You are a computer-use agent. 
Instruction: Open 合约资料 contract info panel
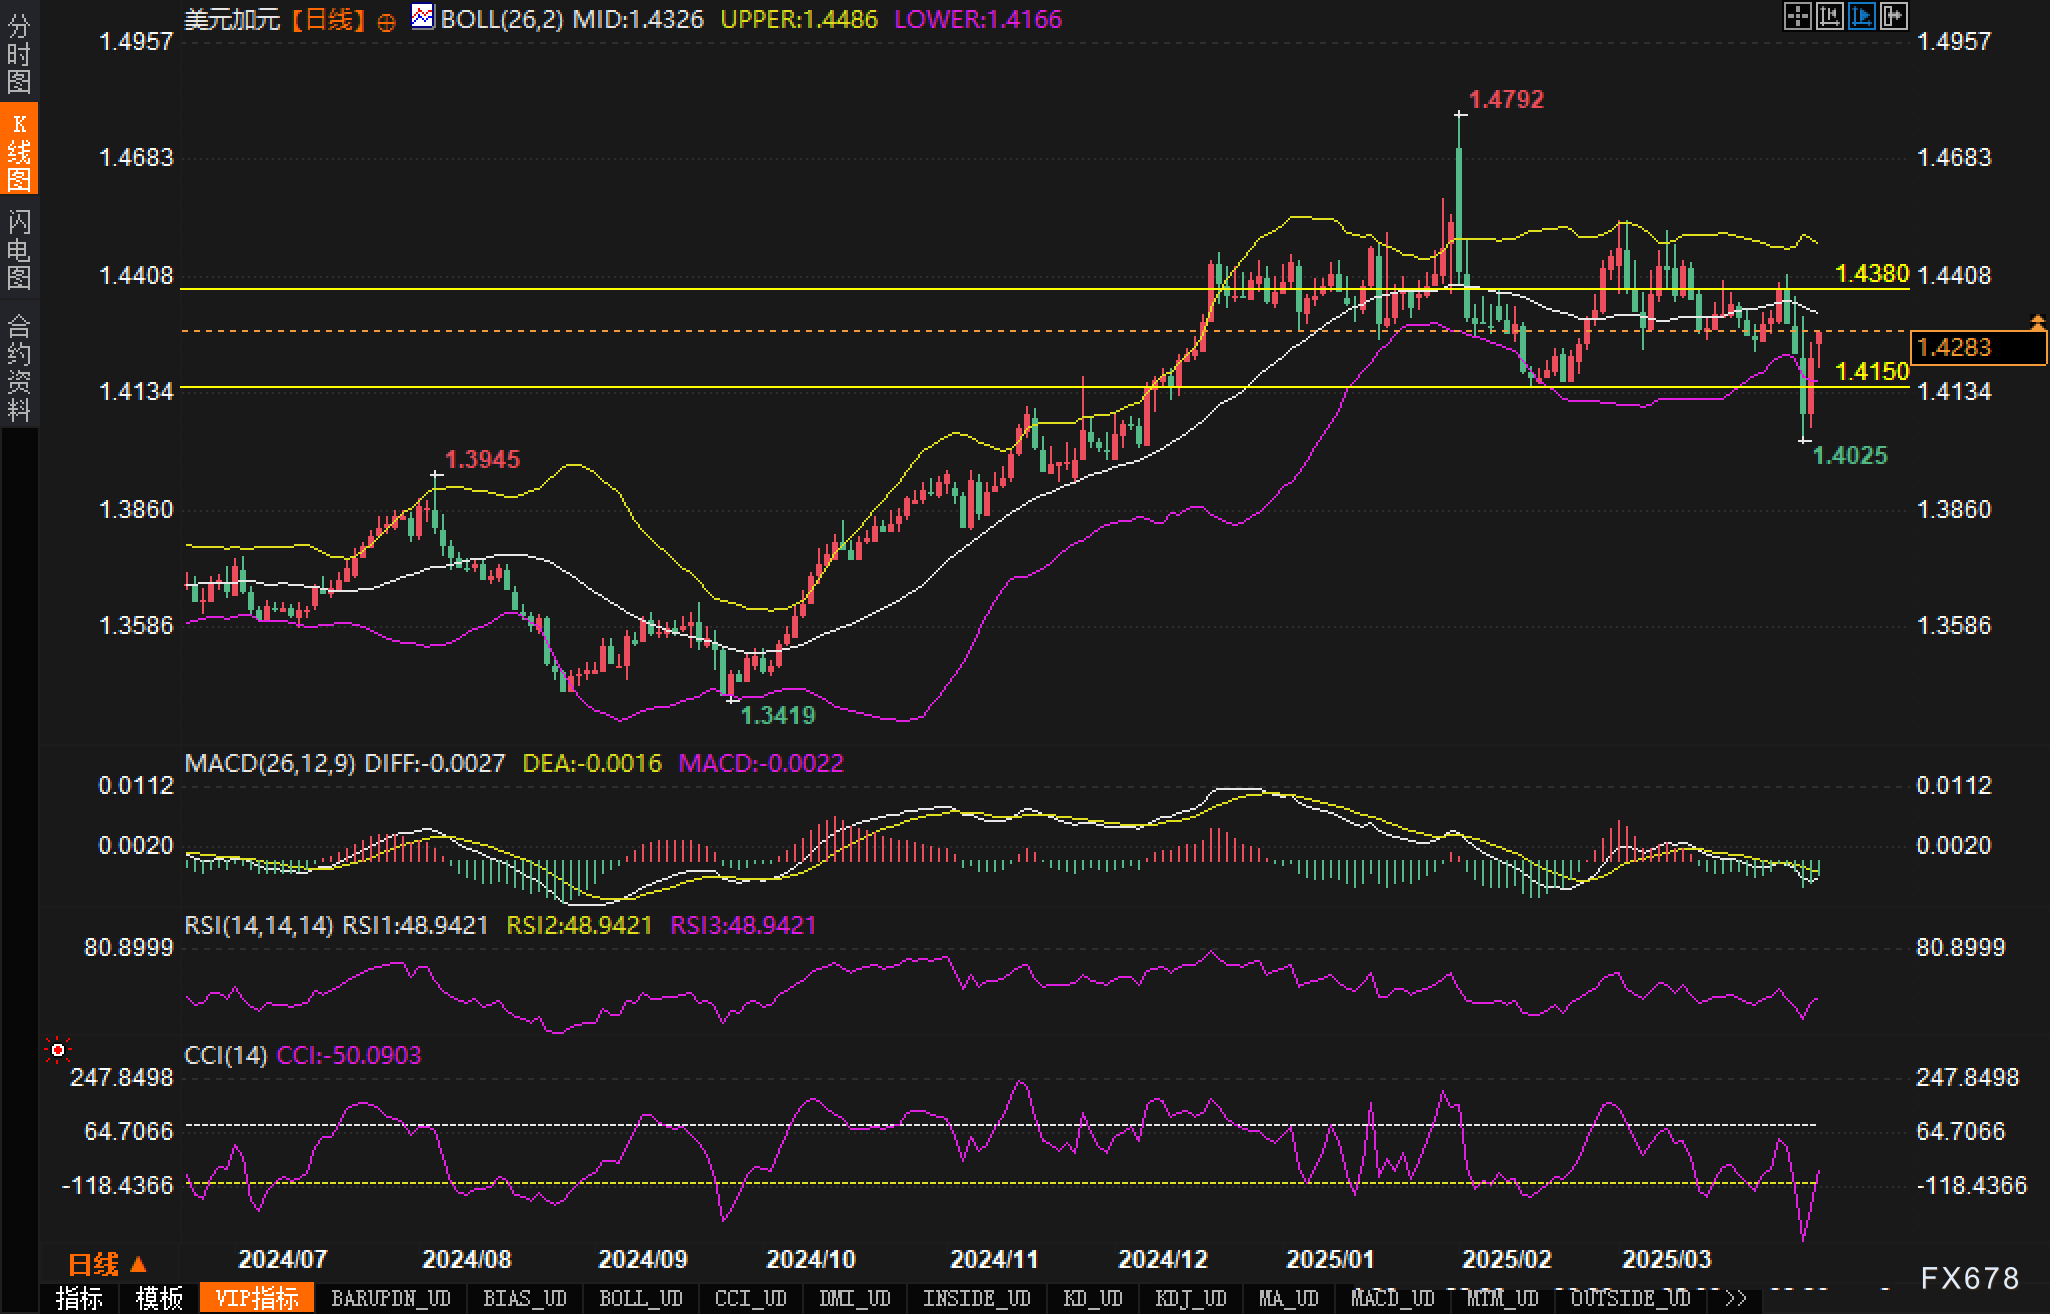(18, 367)
